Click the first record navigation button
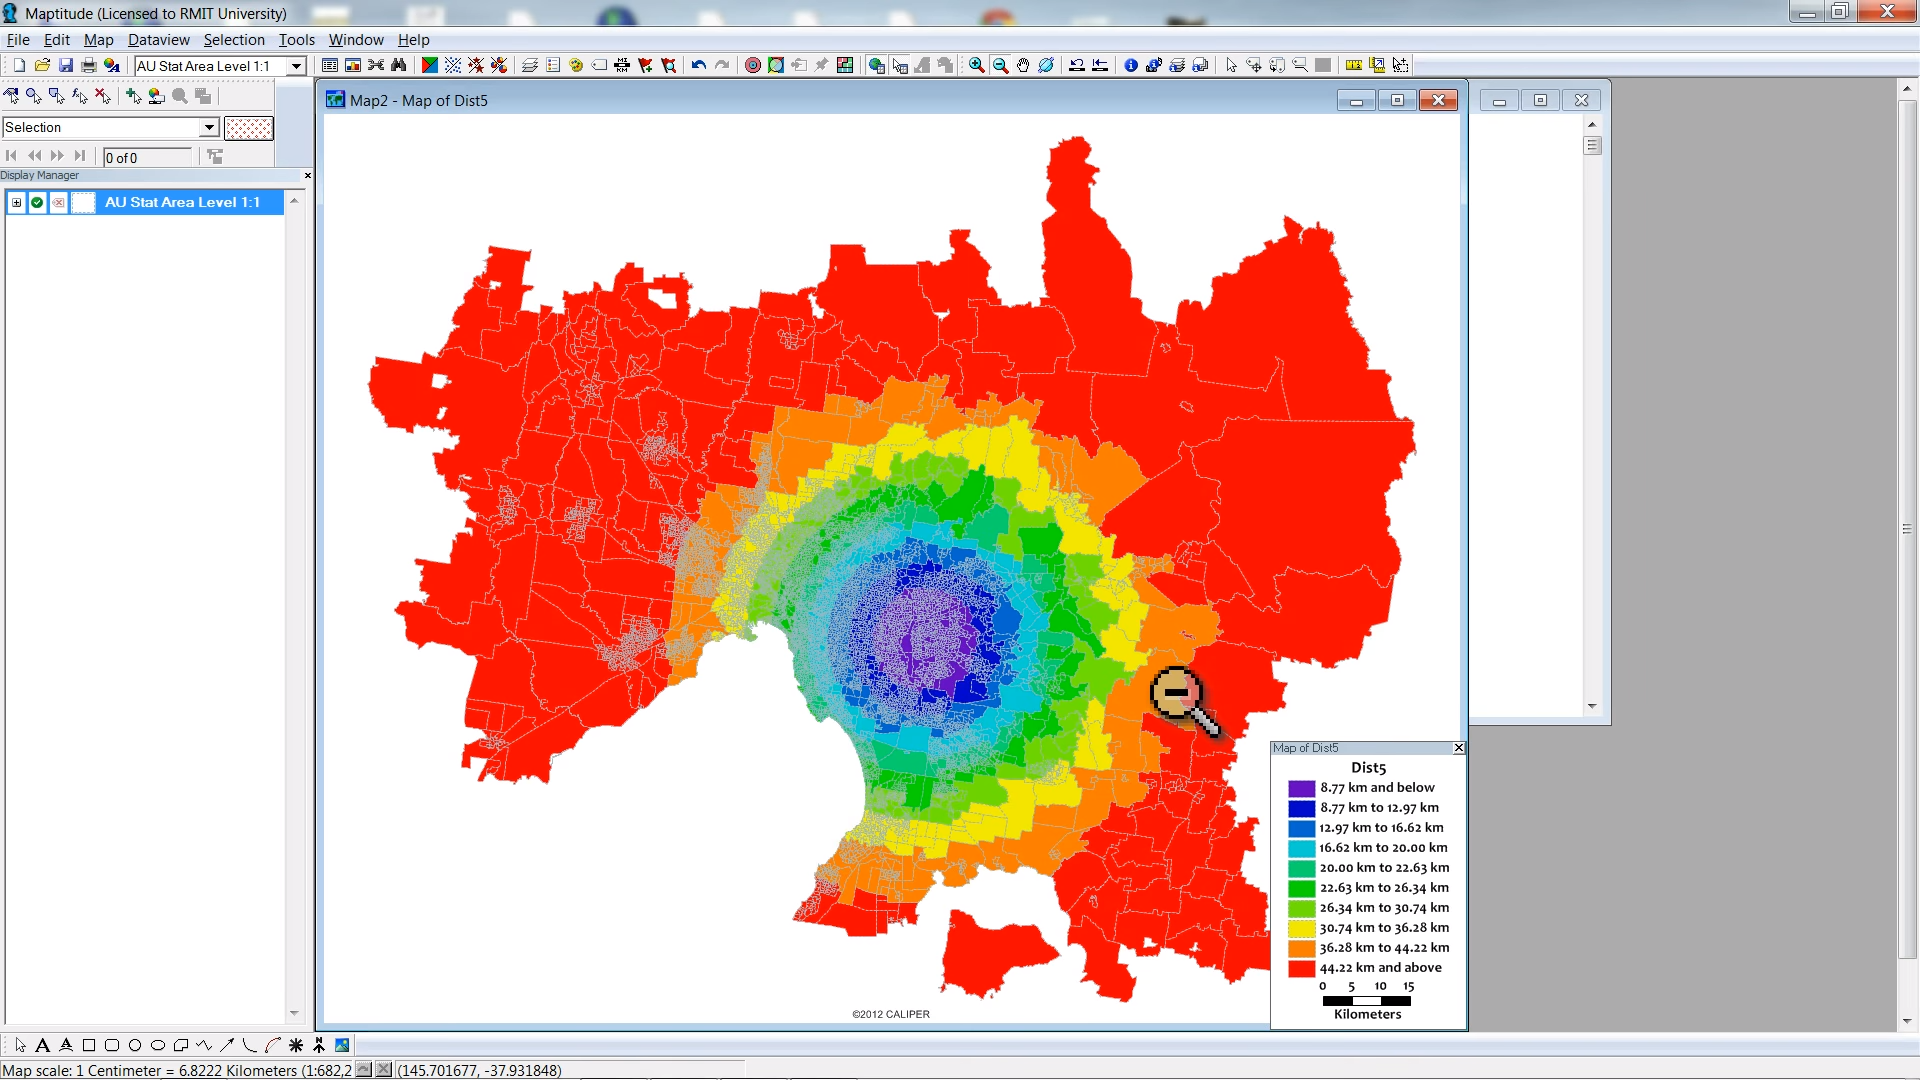Viewport: 1920px width, 1080px height. (x=12, y=155)
